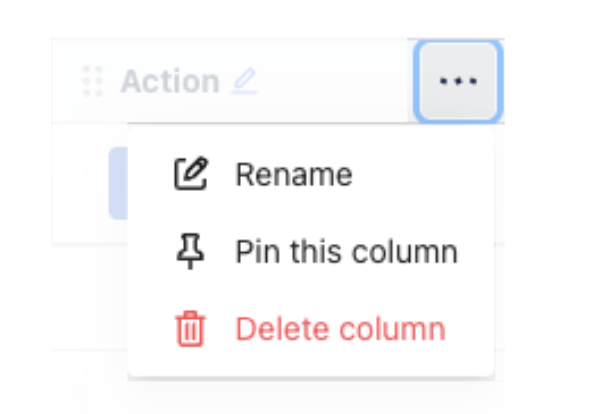This screenshot has height=414, width=604.
Task: Open the three-dot column options menu
Action: click(458, 81)
